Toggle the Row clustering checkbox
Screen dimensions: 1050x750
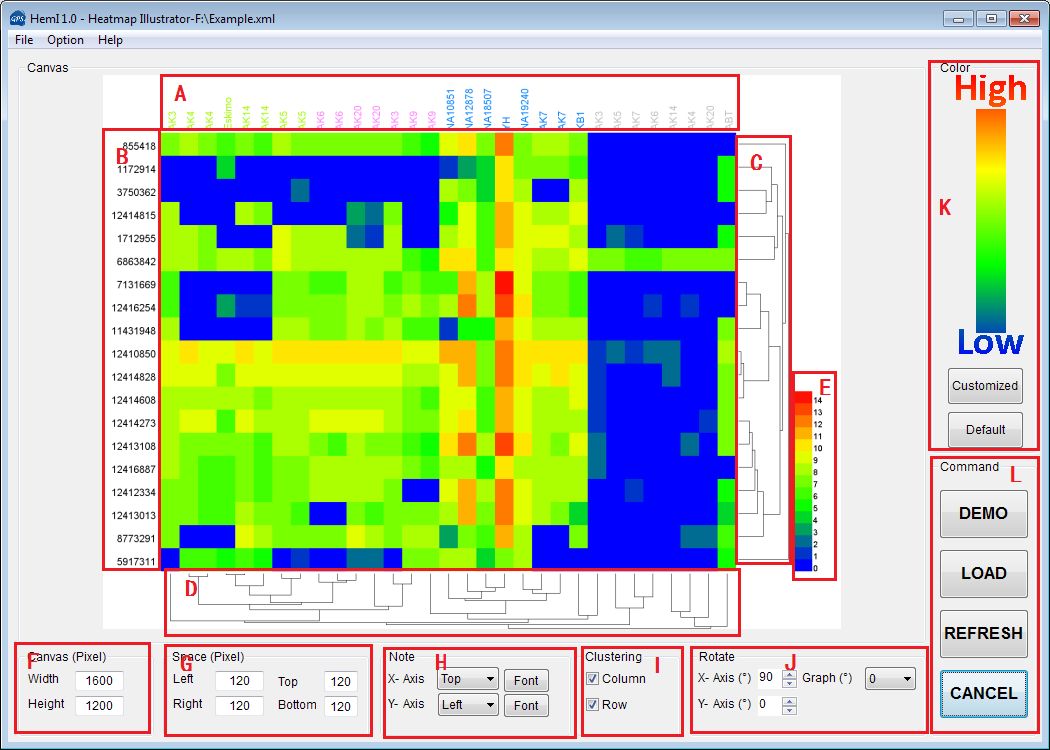click(x=592, y=705)
